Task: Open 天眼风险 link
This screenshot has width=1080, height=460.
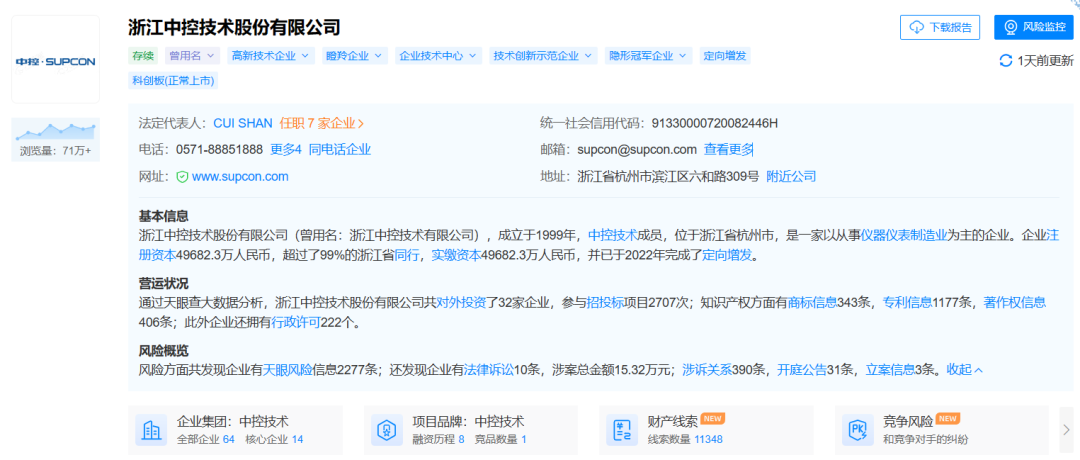Action: pos(288,370)
